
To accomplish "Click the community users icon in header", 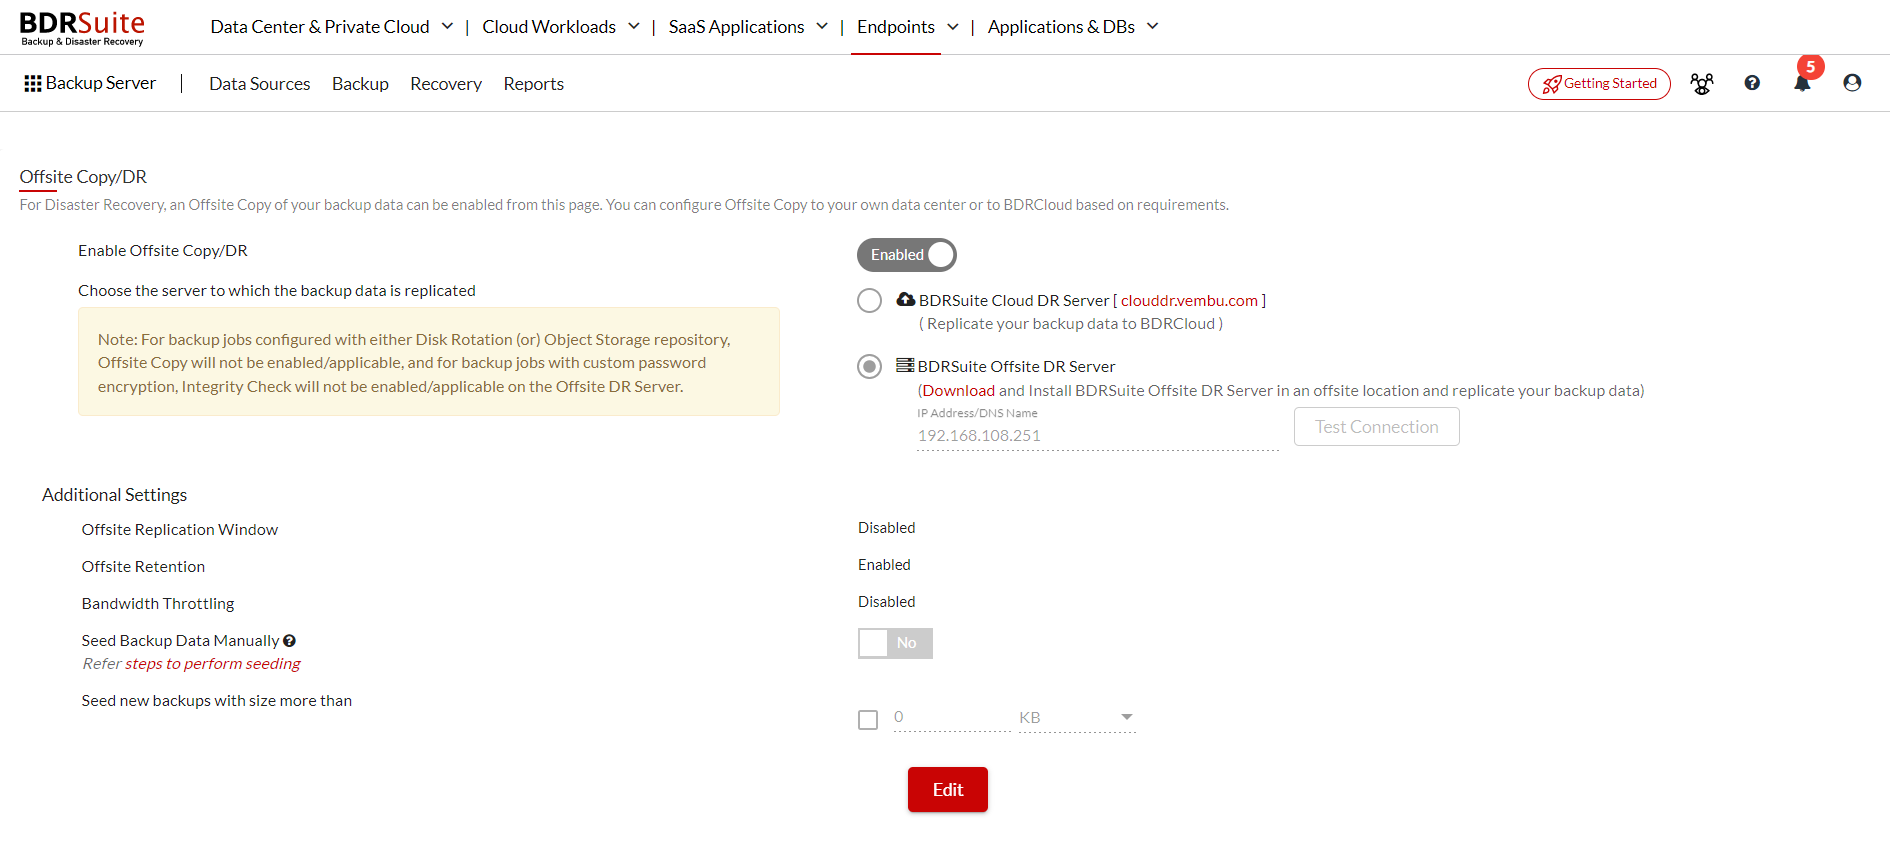I will pyautogui.click(x=1702, y=84).
